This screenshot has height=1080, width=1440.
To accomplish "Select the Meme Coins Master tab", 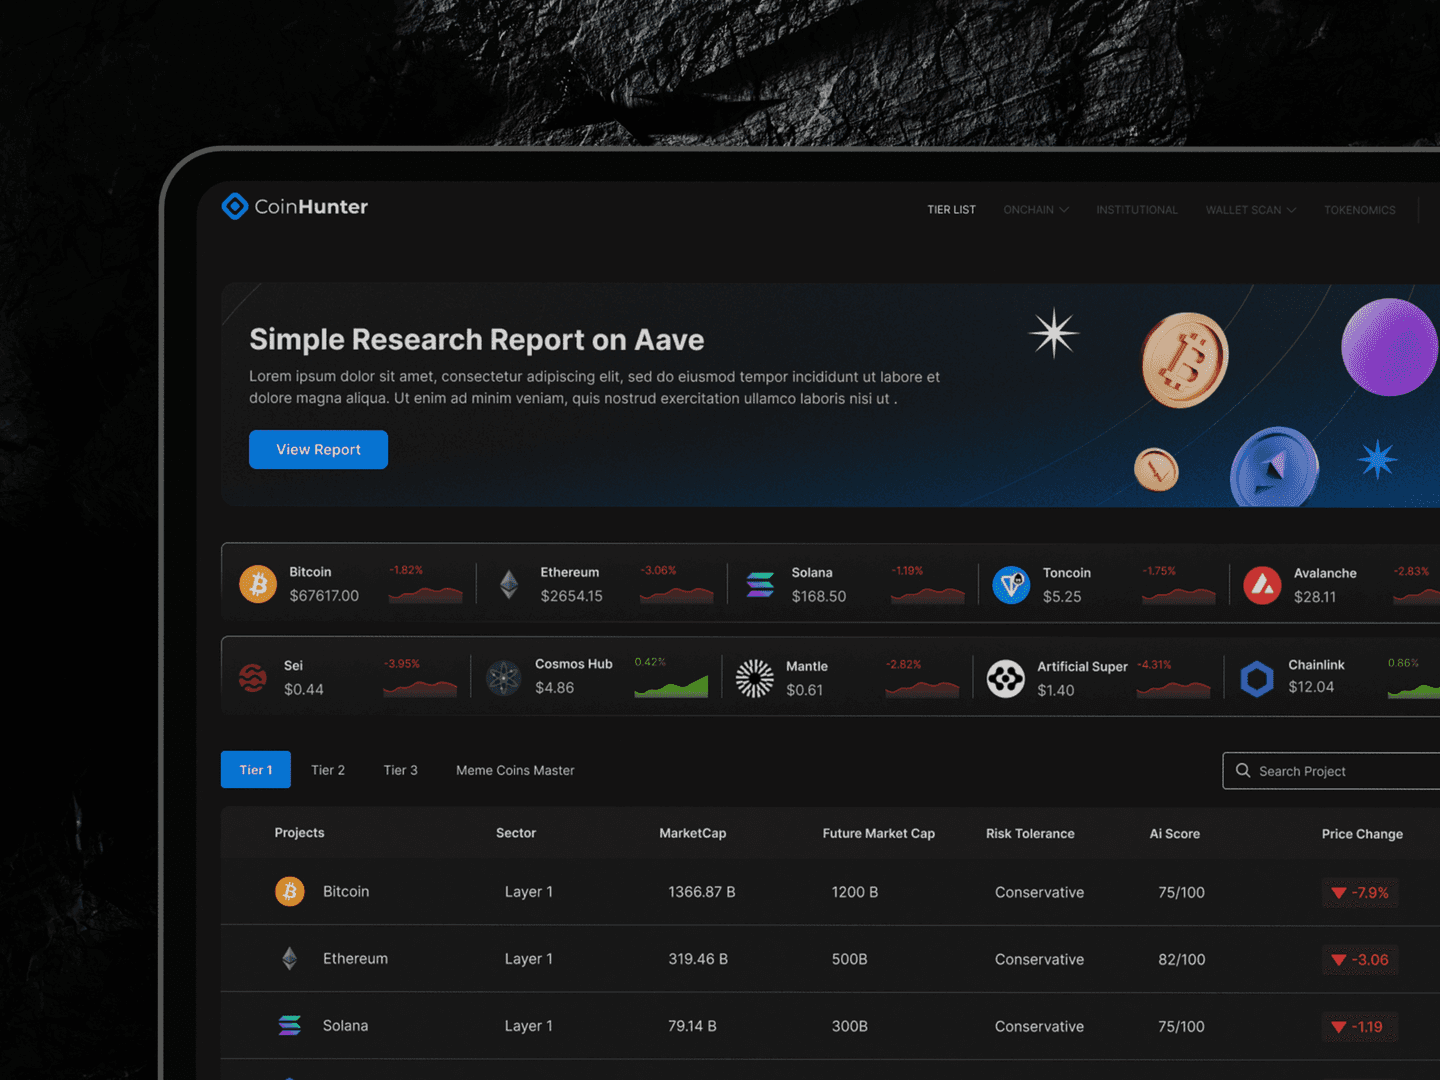I will (514, 769).
